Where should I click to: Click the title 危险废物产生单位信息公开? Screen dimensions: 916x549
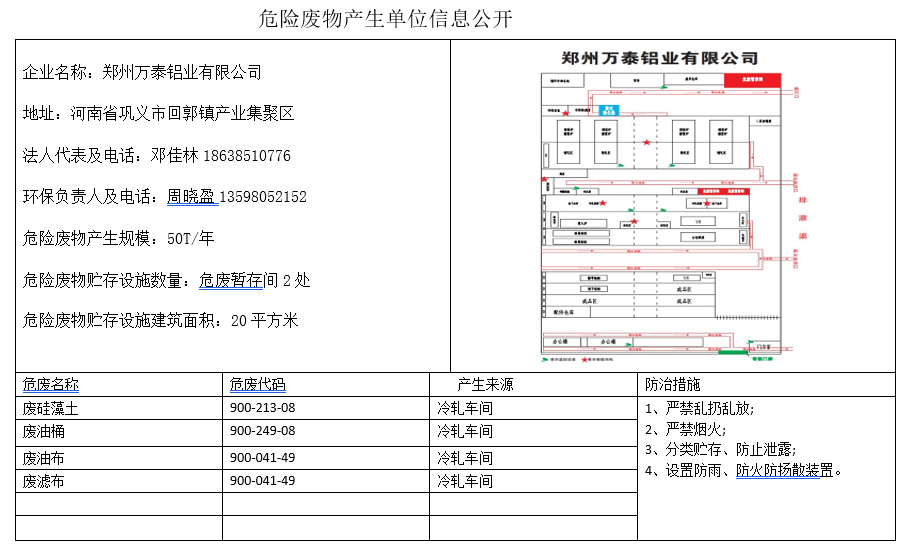click(x=386, y=19)
